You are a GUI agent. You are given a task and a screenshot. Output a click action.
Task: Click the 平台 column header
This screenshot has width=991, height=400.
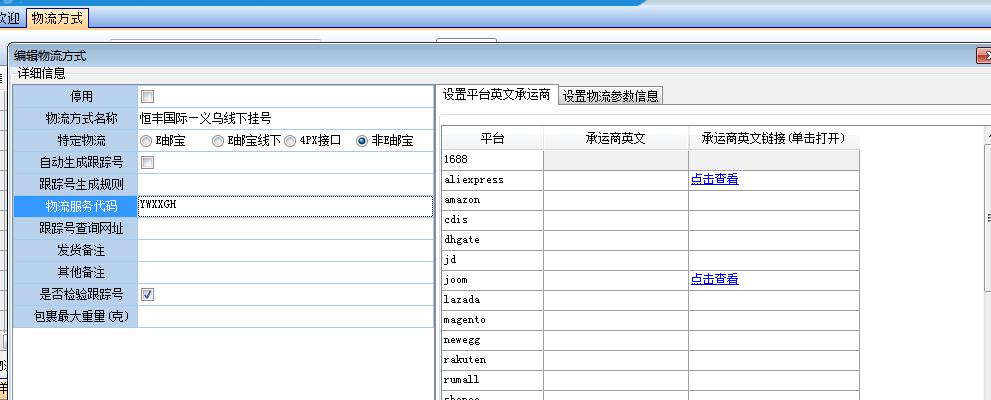pos(492,138)
